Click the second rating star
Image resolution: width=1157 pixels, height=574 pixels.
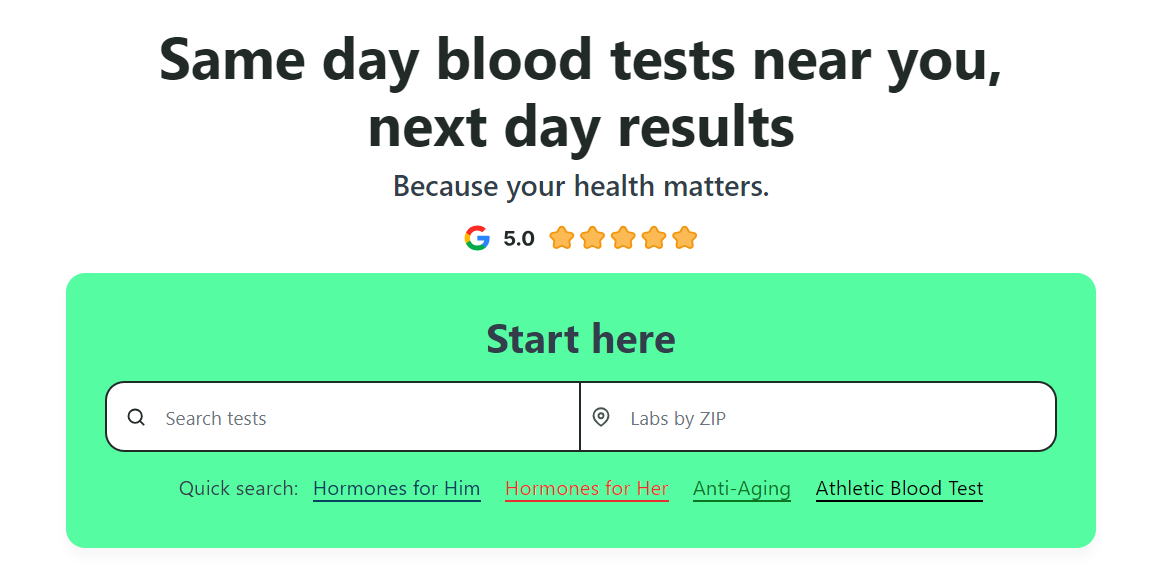click(x=592, y=238)
